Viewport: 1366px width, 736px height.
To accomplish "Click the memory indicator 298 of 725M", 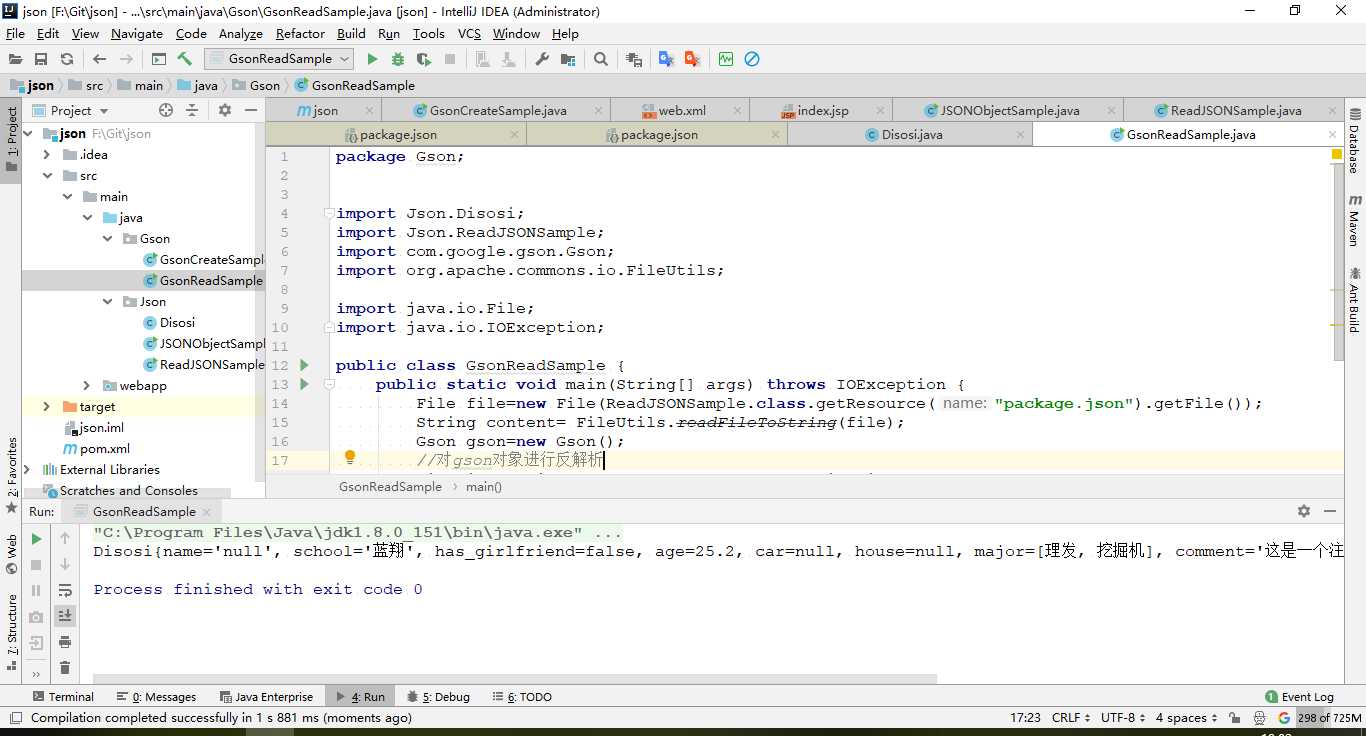I will pos(1330,717).
